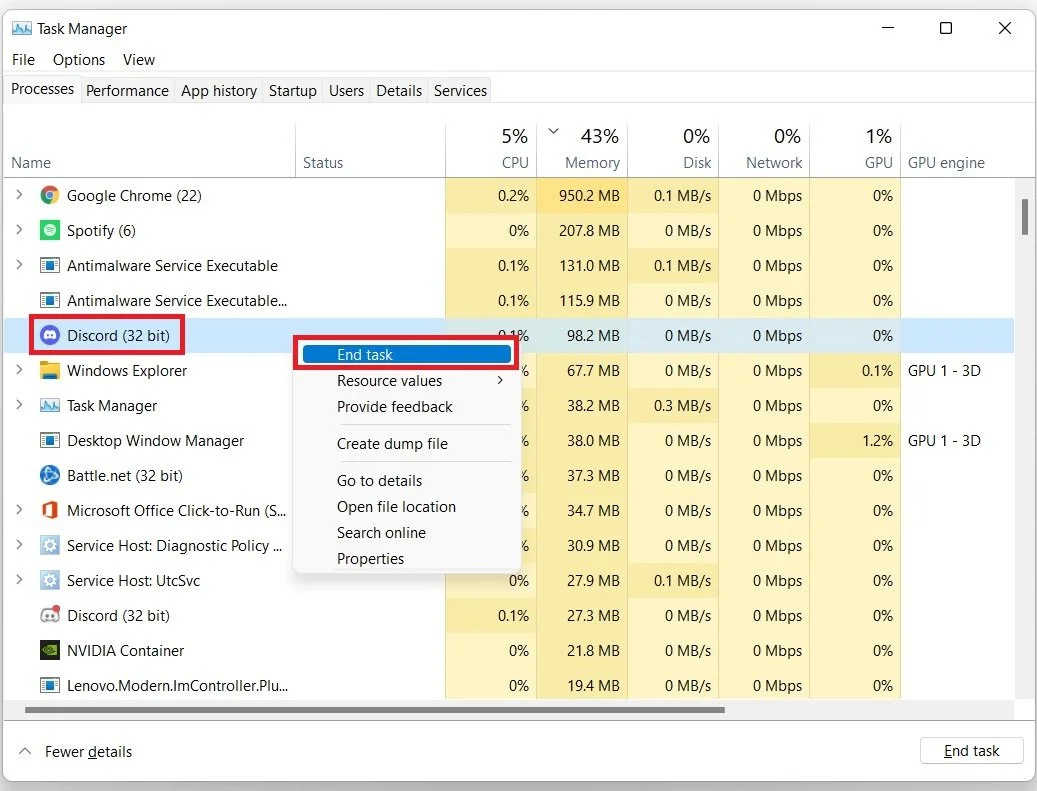Sort by the Name column header
Screen dimensions: 1037x791
pos(149,150)
